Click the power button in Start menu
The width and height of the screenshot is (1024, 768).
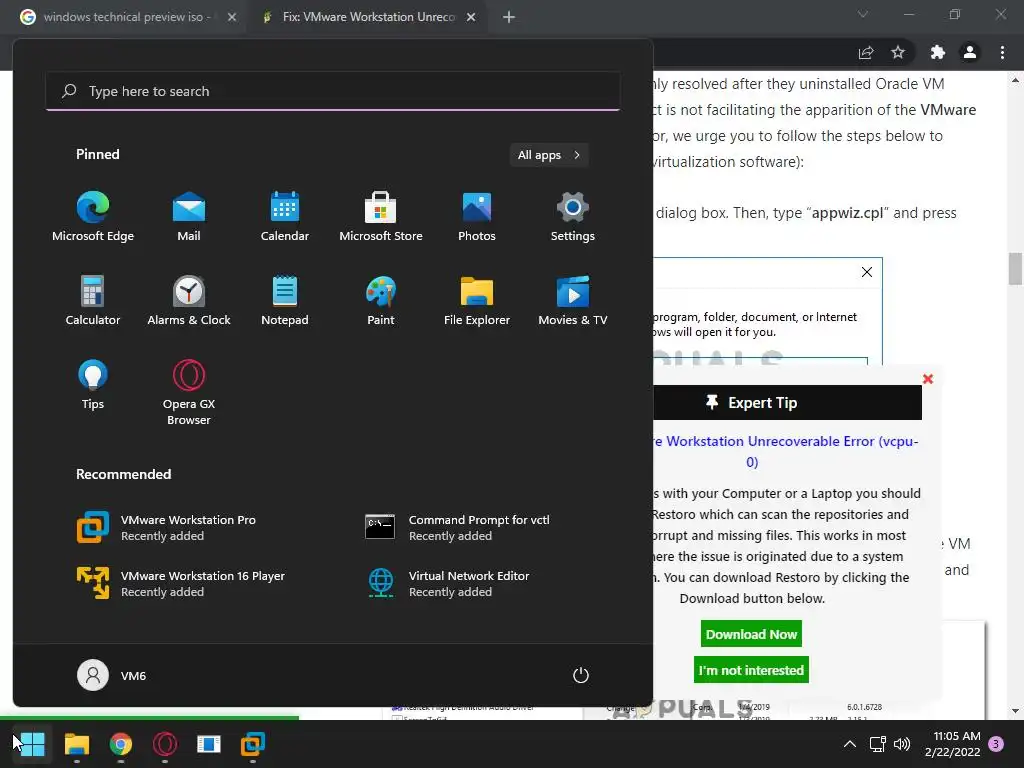581,675
